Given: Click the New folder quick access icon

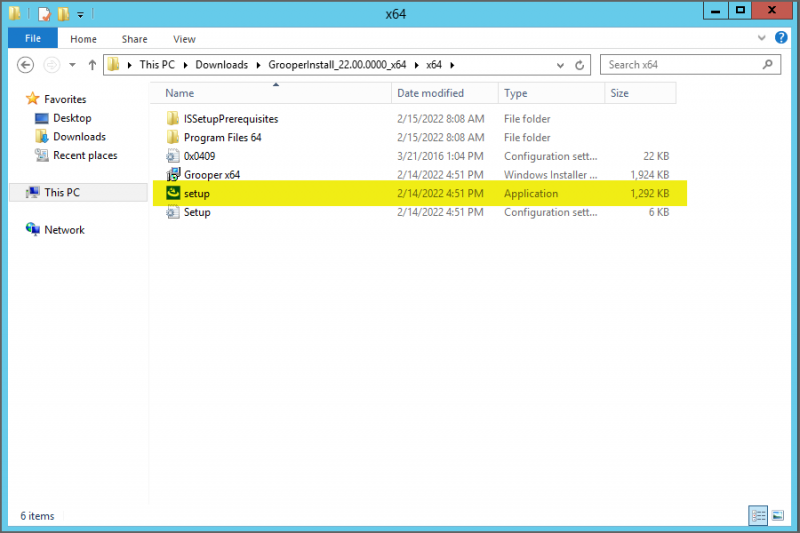Looking at the screenshot, I should tap(64, 14).
